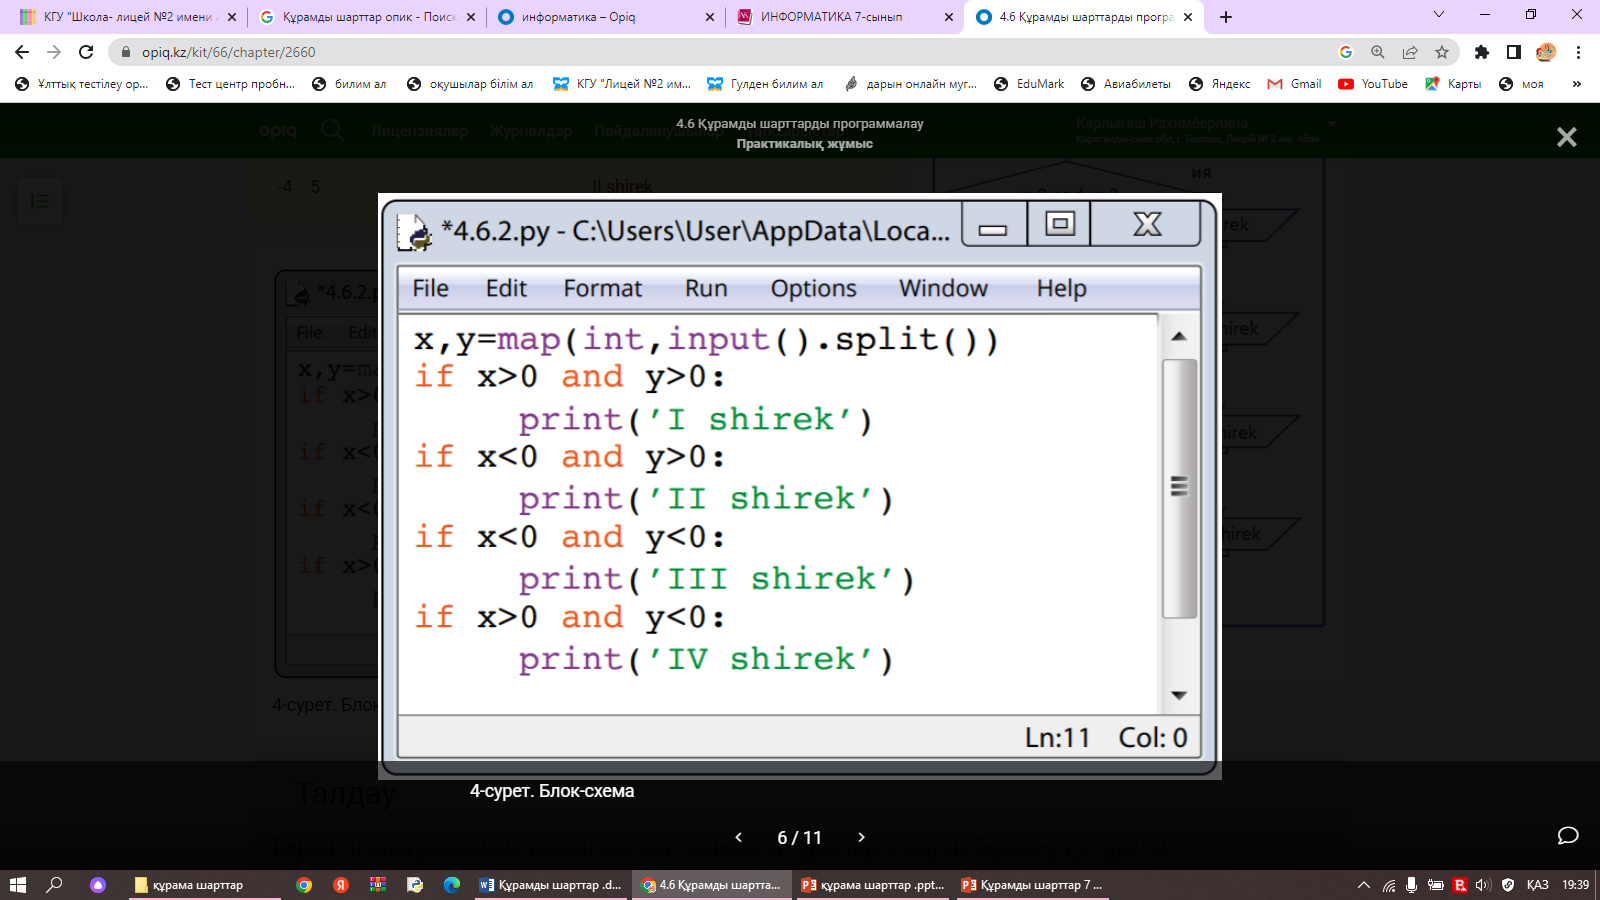Image resolution: width=1600 pixels, height=900 pixels.
Task: Close the image lightbox with the X
Action: (x=1566, y=137)
